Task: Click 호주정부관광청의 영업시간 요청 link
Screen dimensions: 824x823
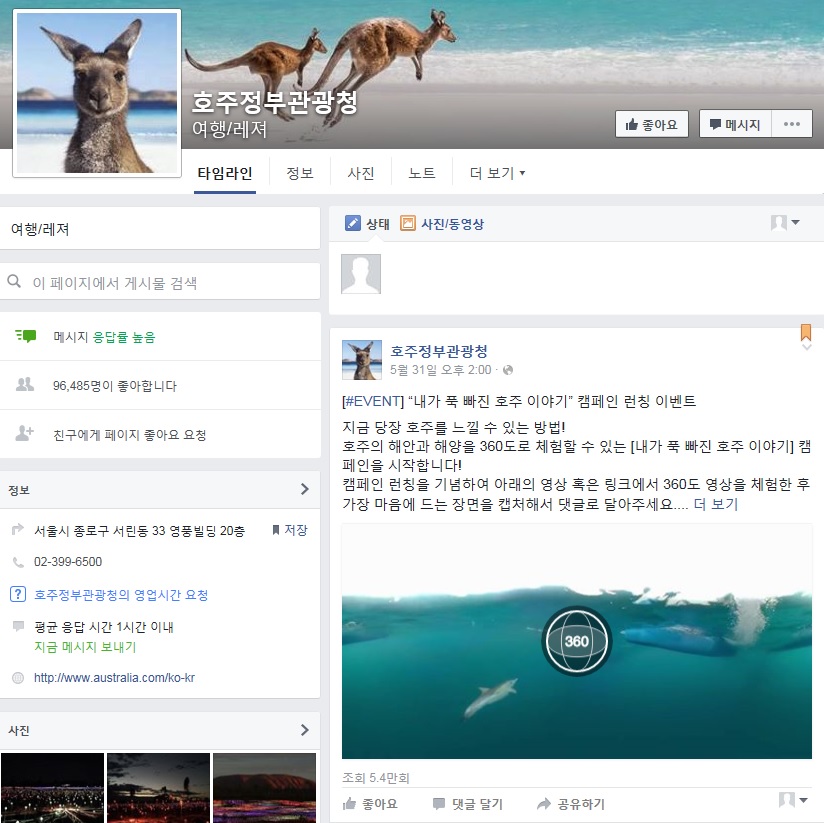Action: click(x=121, y=595)
